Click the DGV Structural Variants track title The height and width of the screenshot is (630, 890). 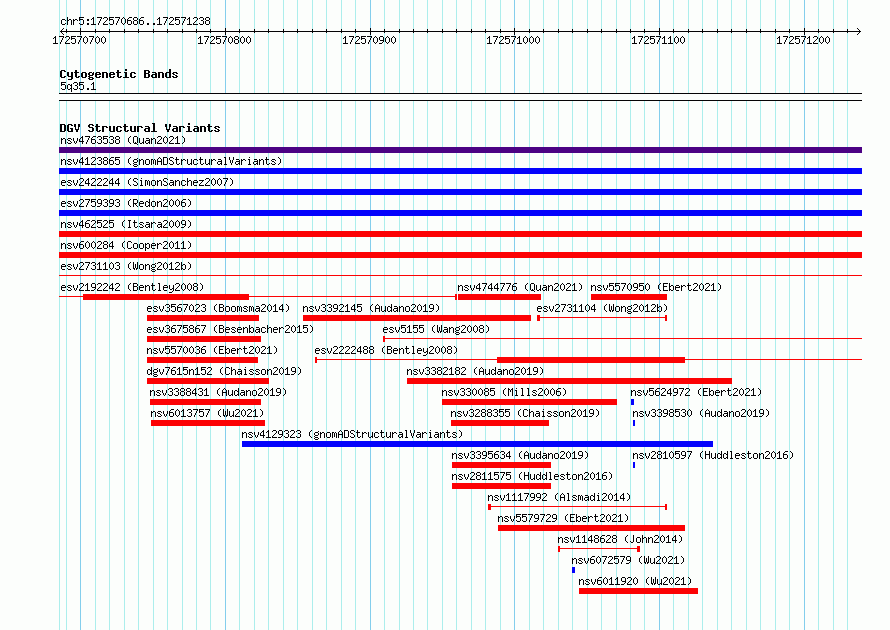click(140, 128)
